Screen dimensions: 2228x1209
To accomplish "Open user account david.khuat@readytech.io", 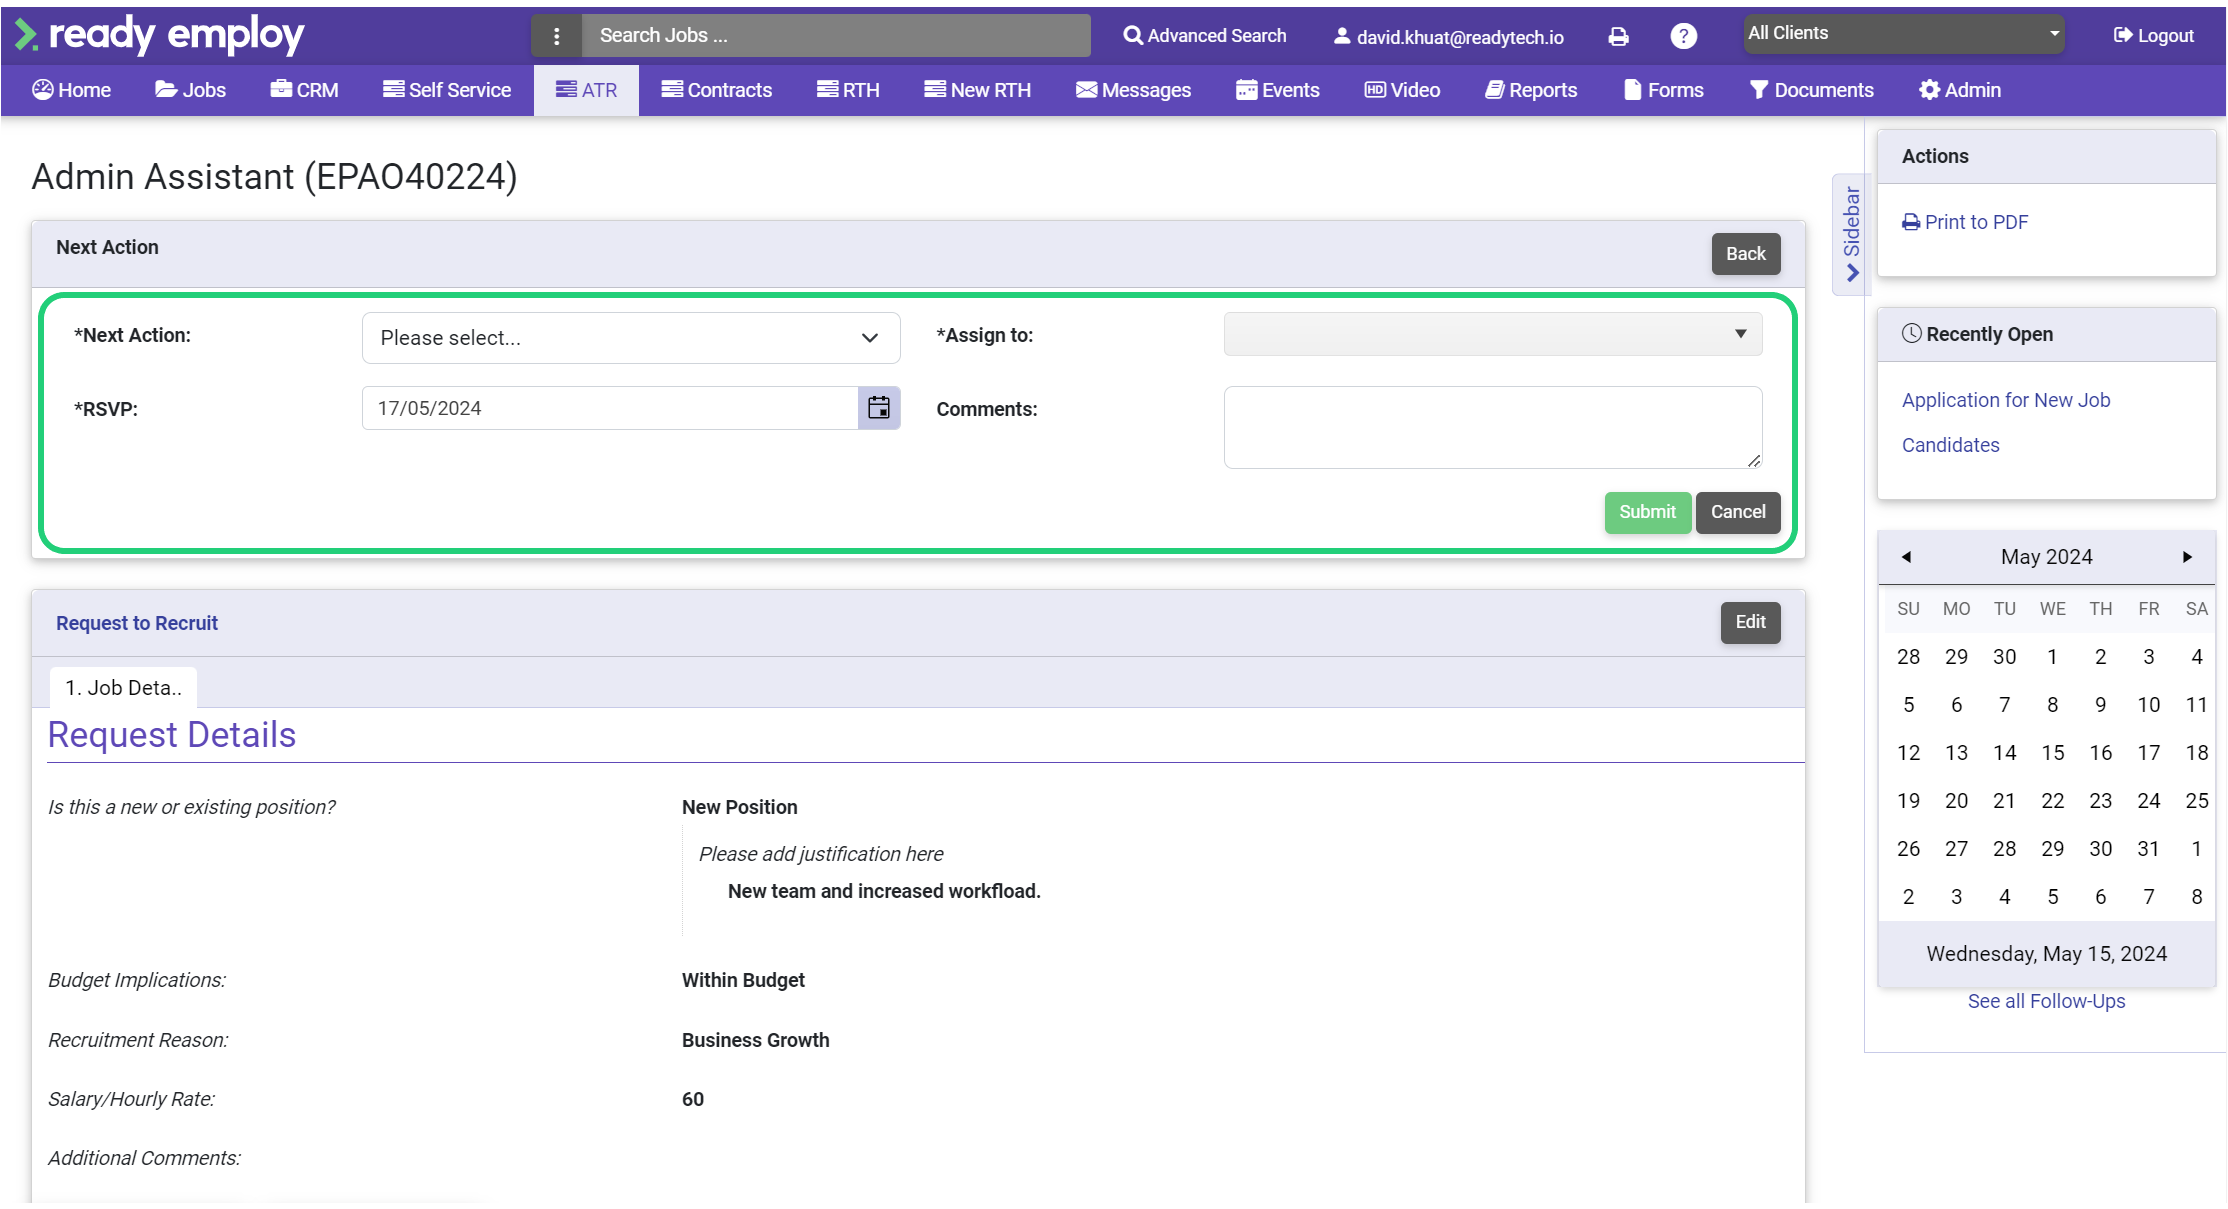I will (1449, 37).
